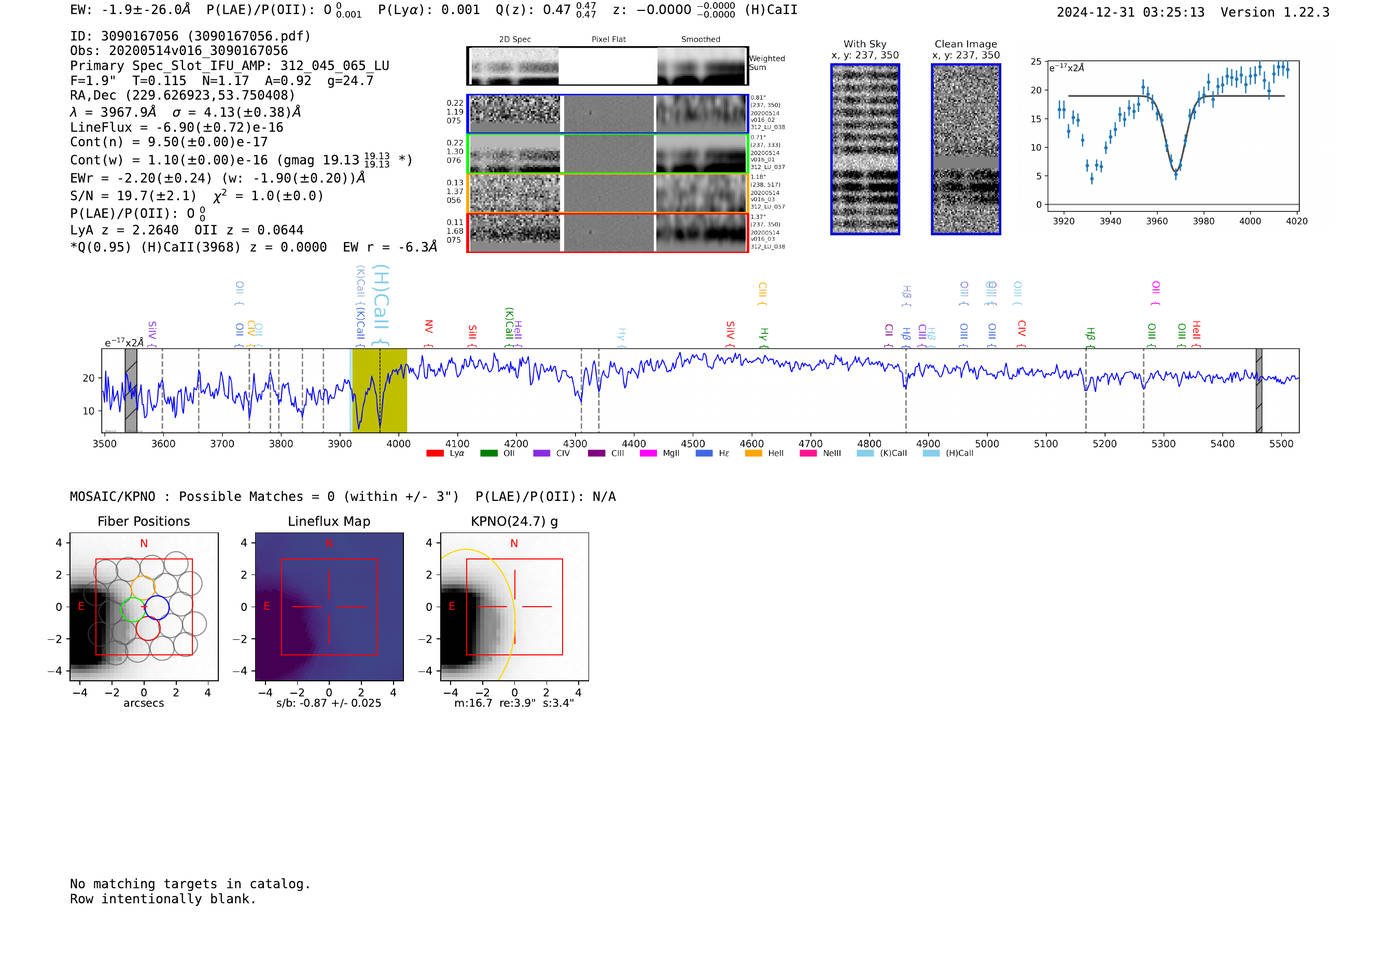Click the S/N = 19.7 line
1400x953 pixels.
197,196
